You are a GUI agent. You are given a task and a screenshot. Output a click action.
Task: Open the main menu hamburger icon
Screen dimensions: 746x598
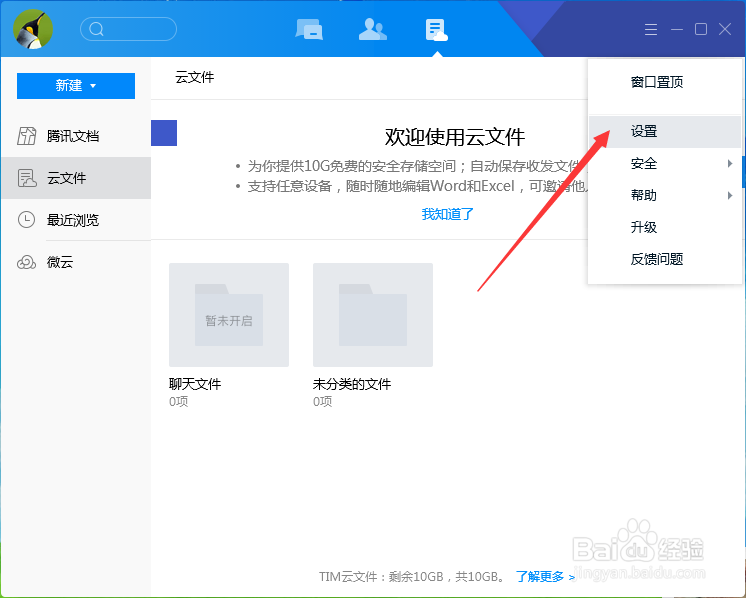651,29
